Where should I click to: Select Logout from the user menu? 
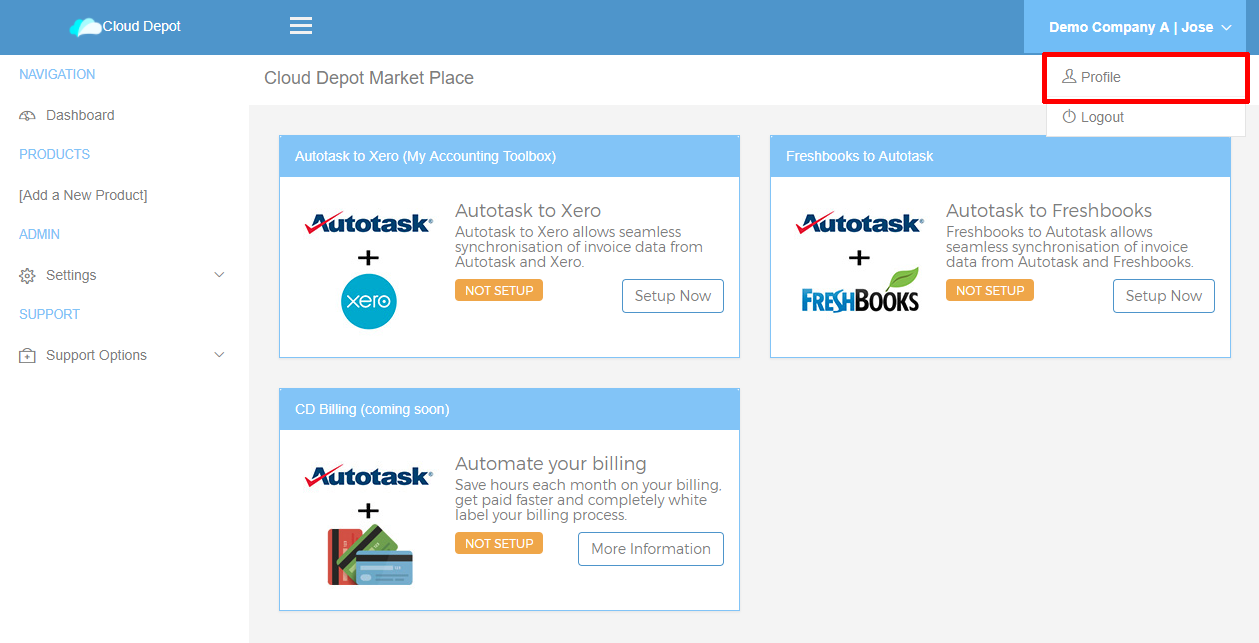(1146, 117)
